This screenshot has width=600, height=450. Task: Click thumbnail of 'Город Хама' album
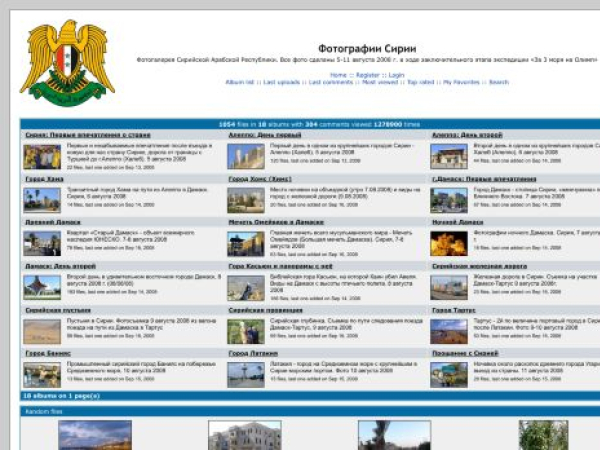[x=42, y=200]
